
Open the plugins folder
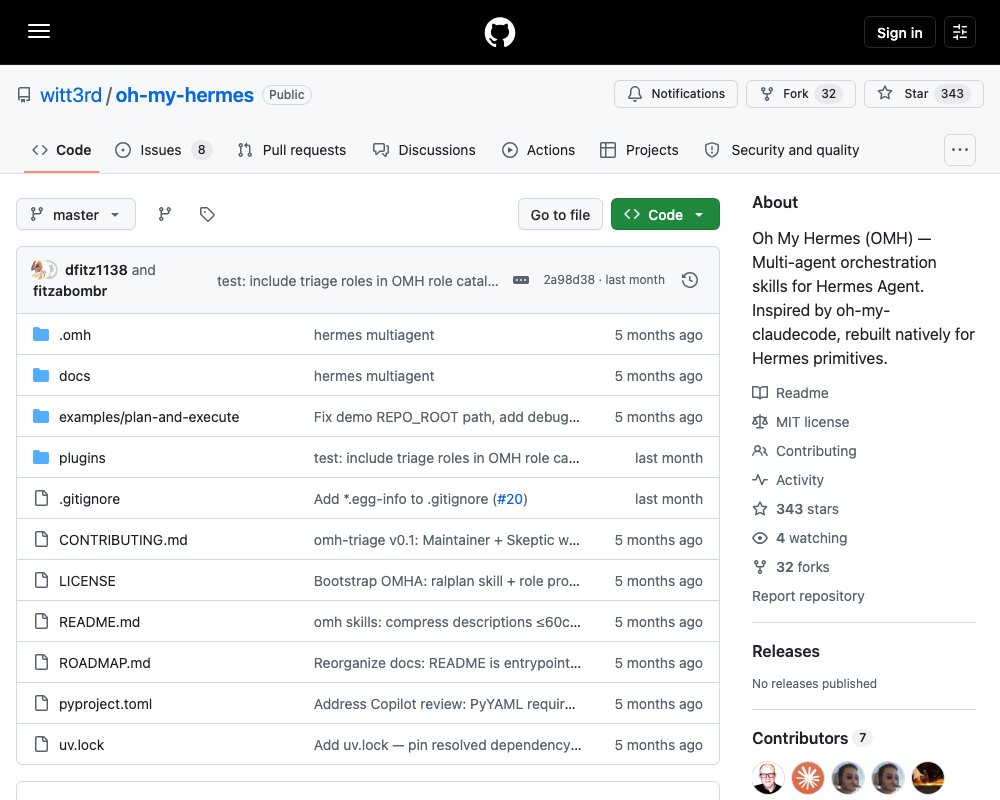point(82,458)
